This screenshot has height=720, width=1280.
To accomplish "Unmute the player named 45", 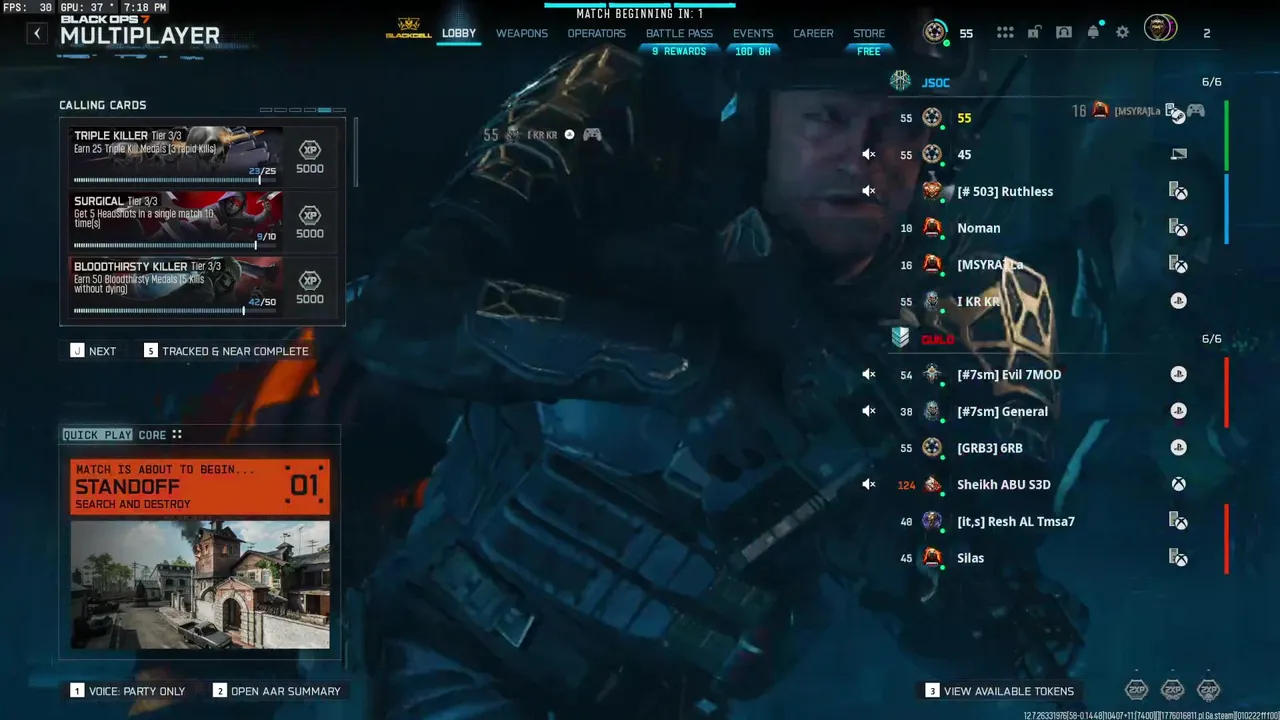I will 869,154.
